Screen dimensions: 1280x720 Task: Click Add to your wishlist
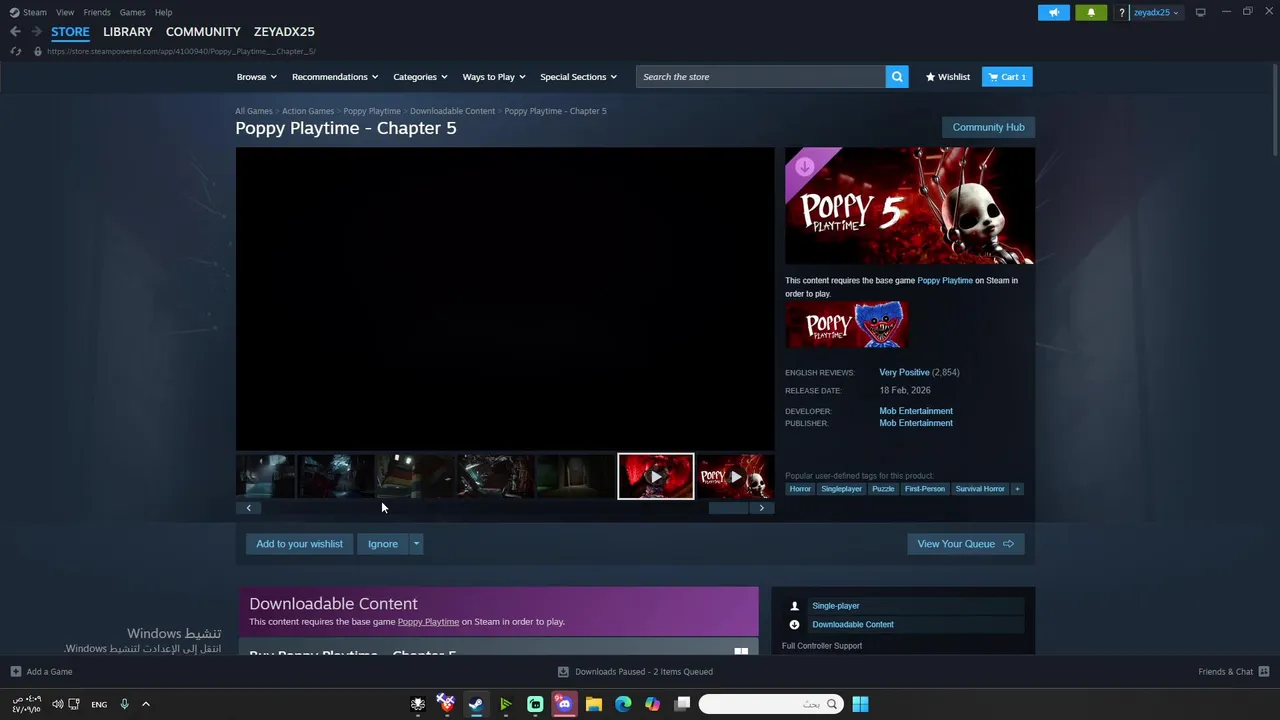tap(299, 544)
